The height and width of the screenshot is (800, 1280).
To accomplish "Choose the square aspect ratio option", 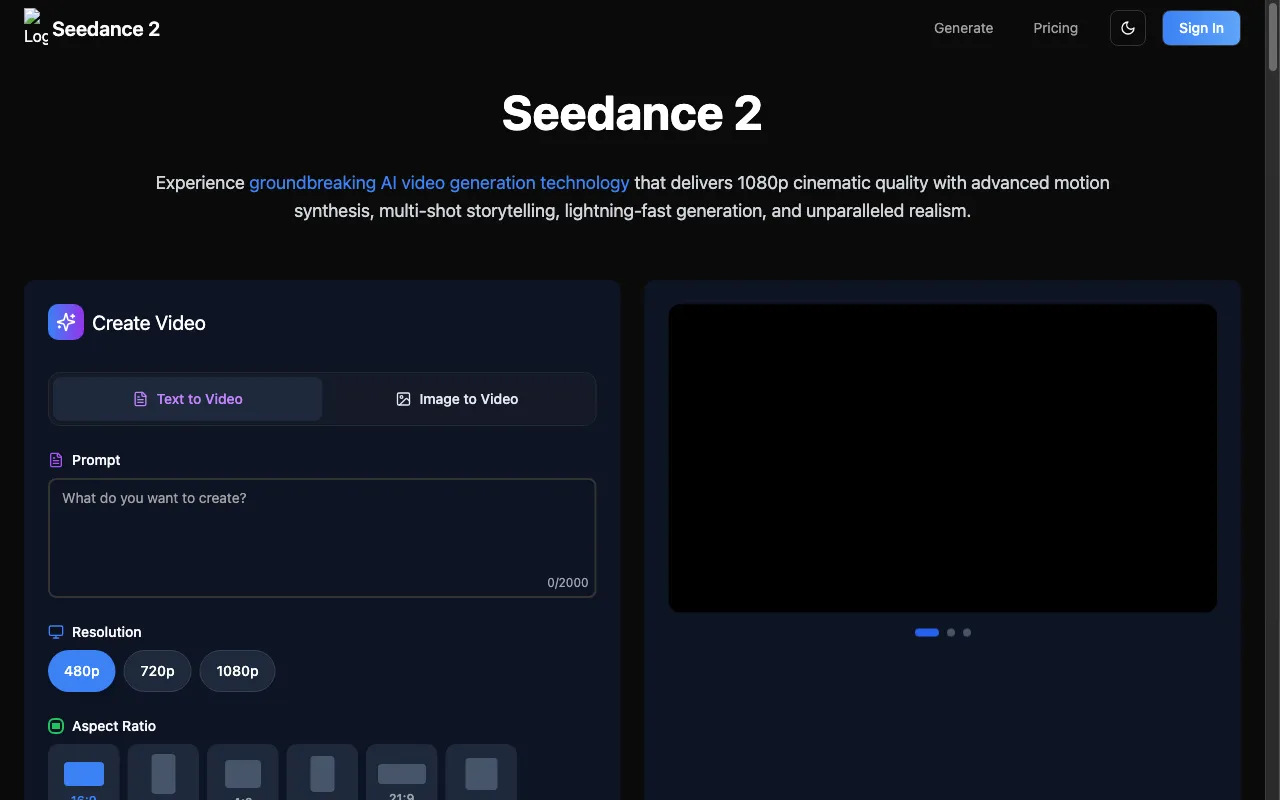I will (481, 773).
